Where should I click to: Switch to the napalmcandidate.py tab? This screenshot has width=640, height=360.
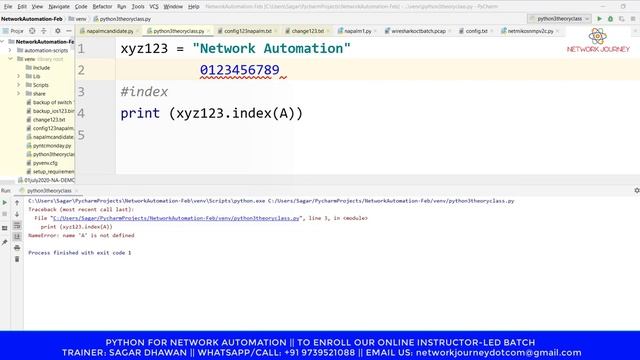(x=110, y=31)
